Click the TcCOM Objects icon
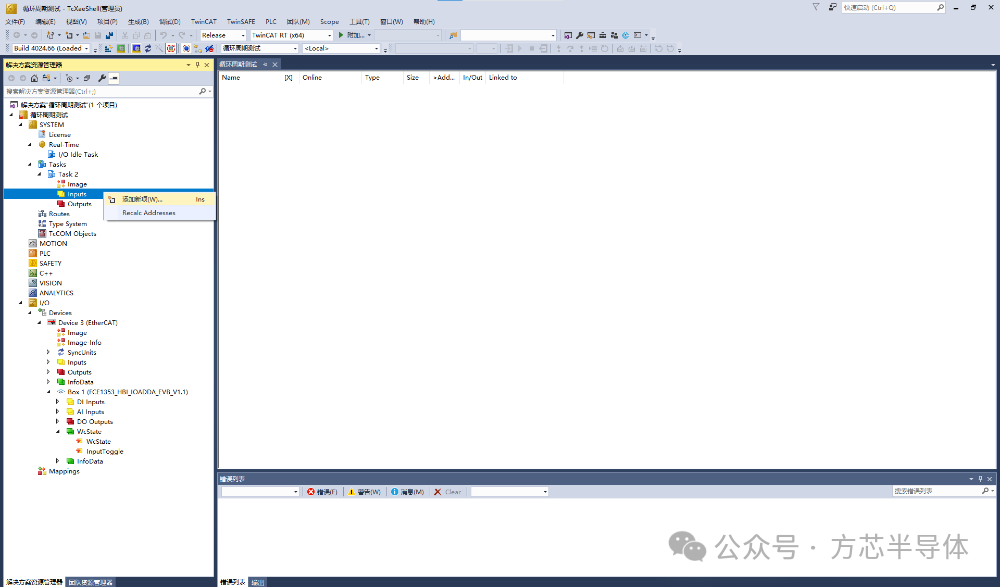This screenshot has height=587, width=1000. [42, 234]
